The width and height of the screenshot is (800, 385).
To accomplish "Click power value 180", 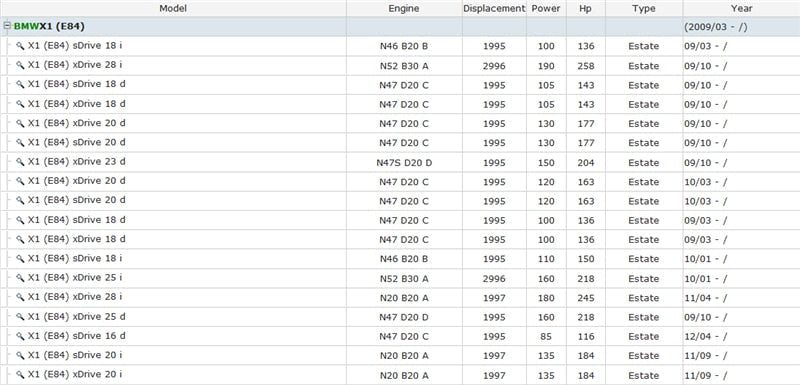I will [546, 298].
